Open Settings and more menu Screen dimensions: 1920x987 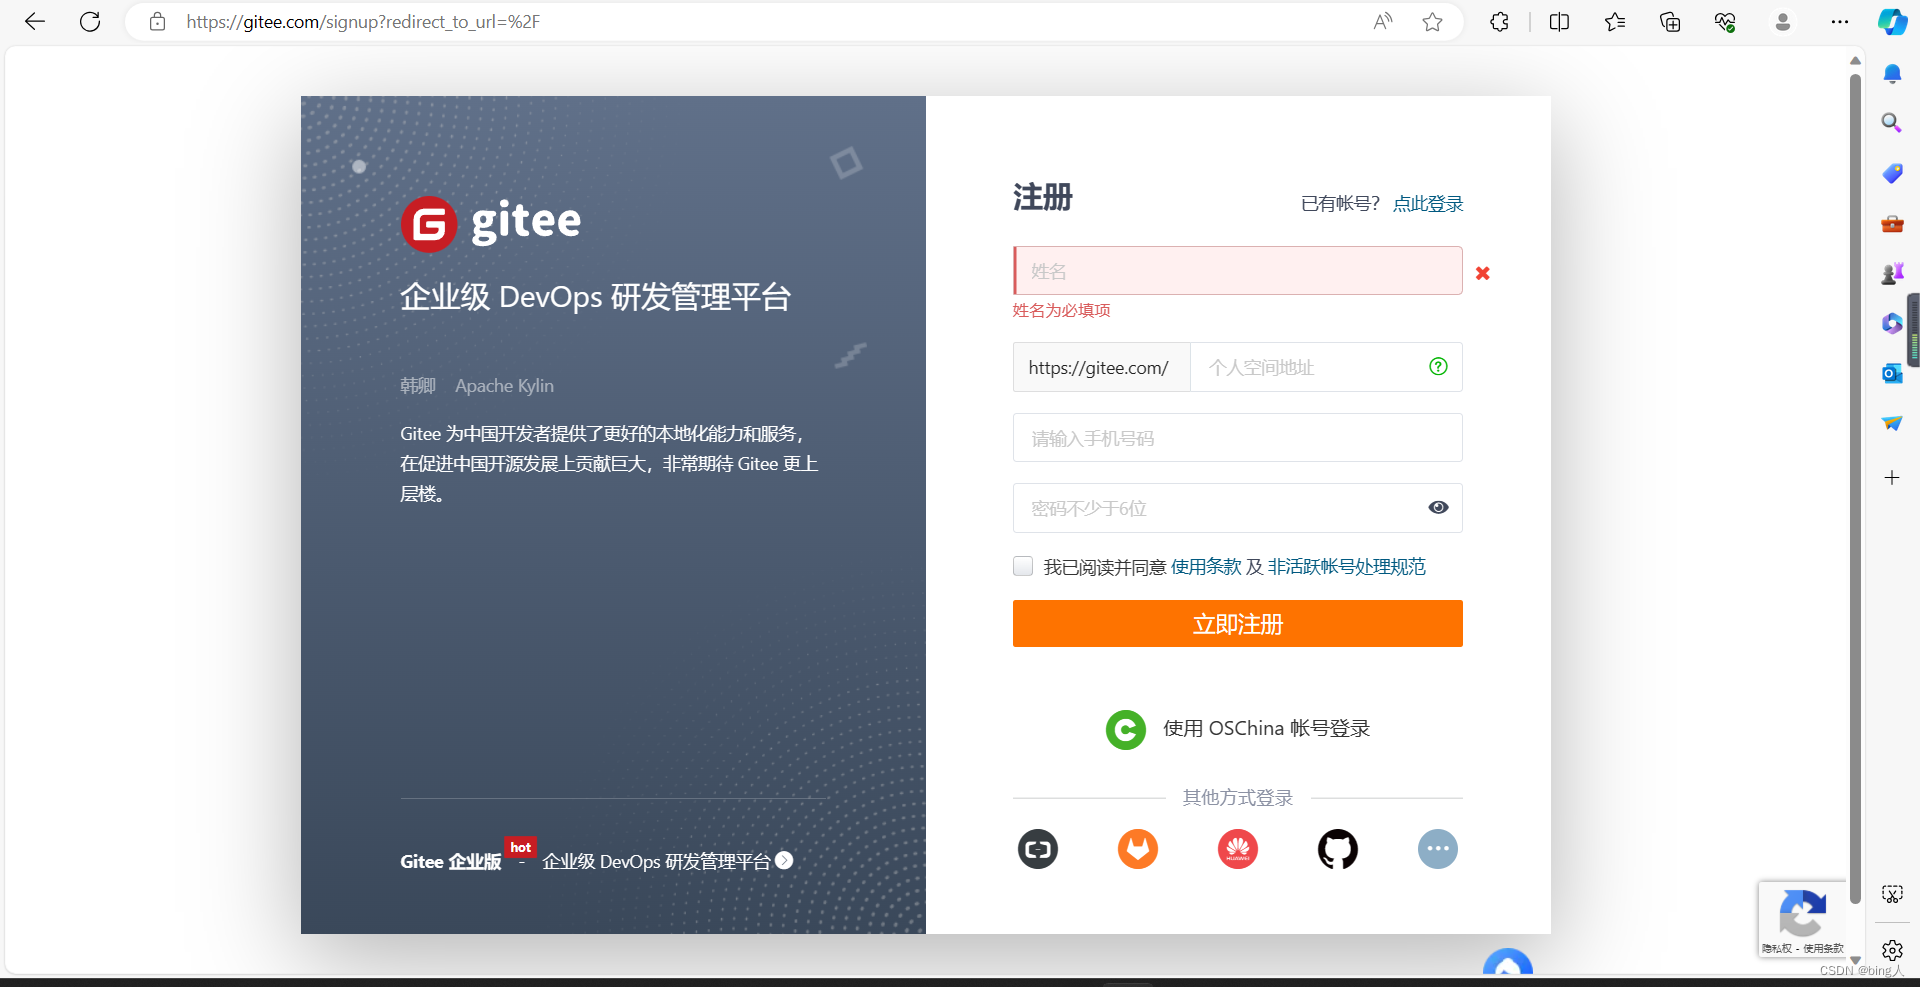click(1839, 21)
